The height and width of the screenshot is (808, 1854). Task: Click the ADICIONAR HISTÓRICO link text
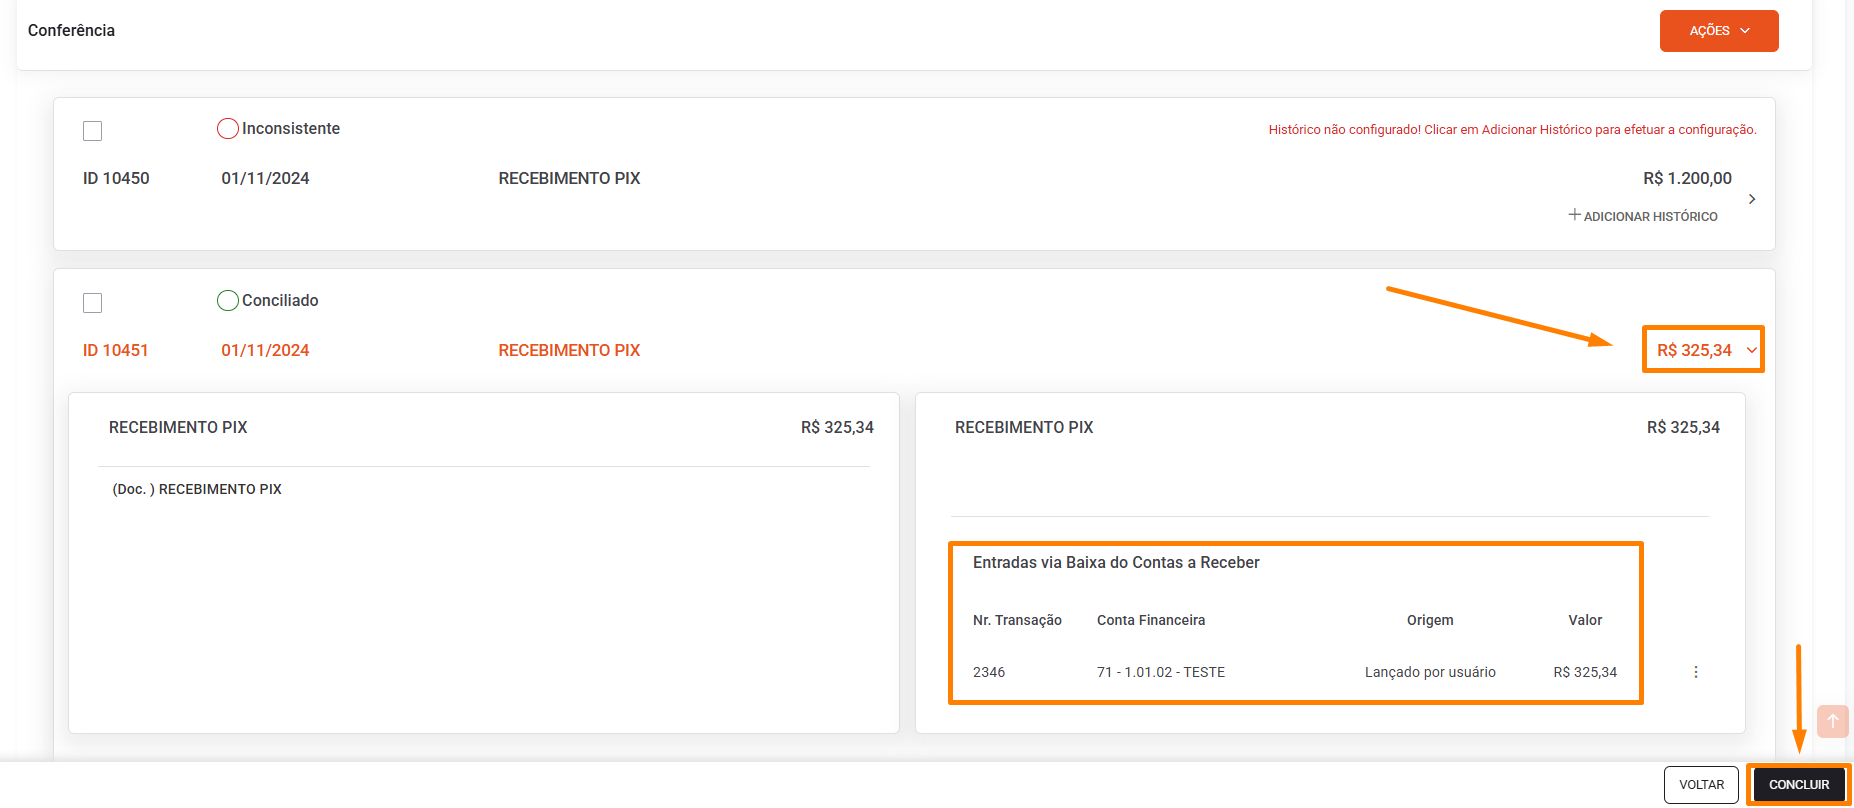tap(1650, 217)
